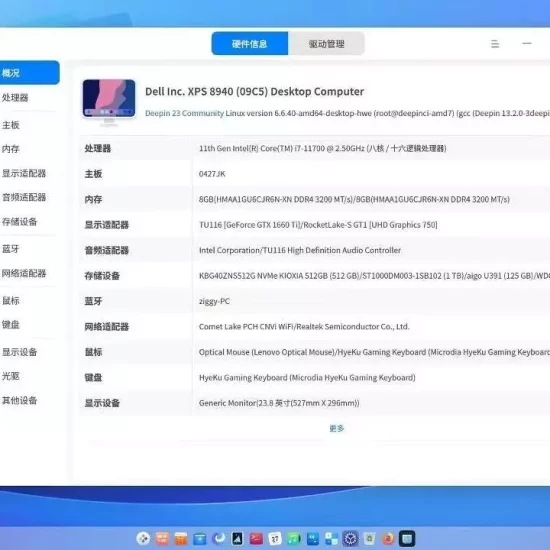The height and width of the screenshot is (550, 550).
Task: Switch to the 硬件信息 tab
Action: point(250,43)
